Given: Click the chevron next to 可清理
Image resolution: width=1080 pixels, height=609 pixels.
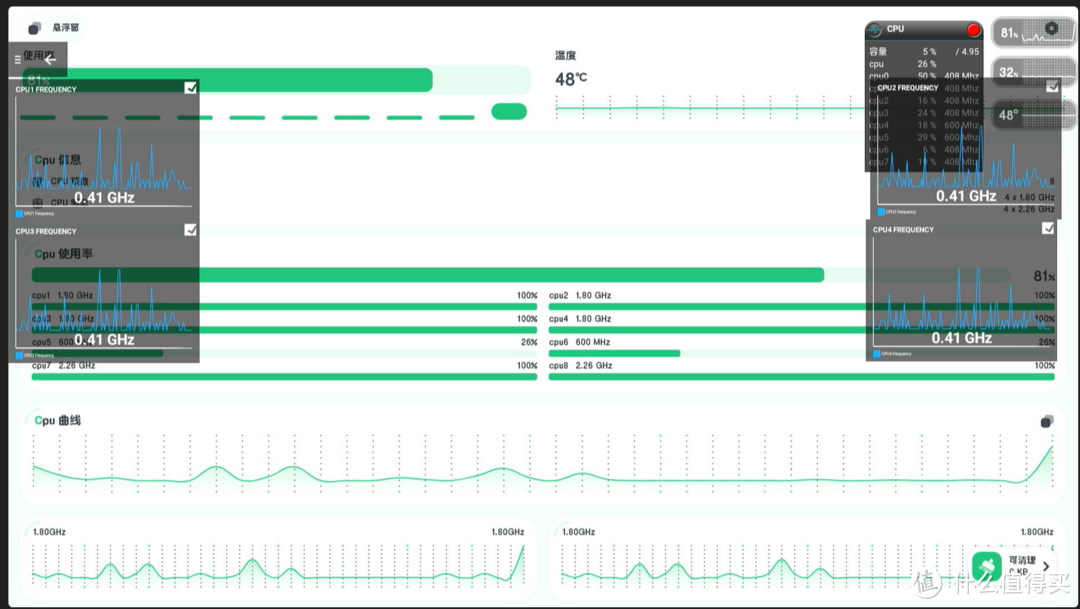Looking at the screenshot, I should (x=1046, y=566).
